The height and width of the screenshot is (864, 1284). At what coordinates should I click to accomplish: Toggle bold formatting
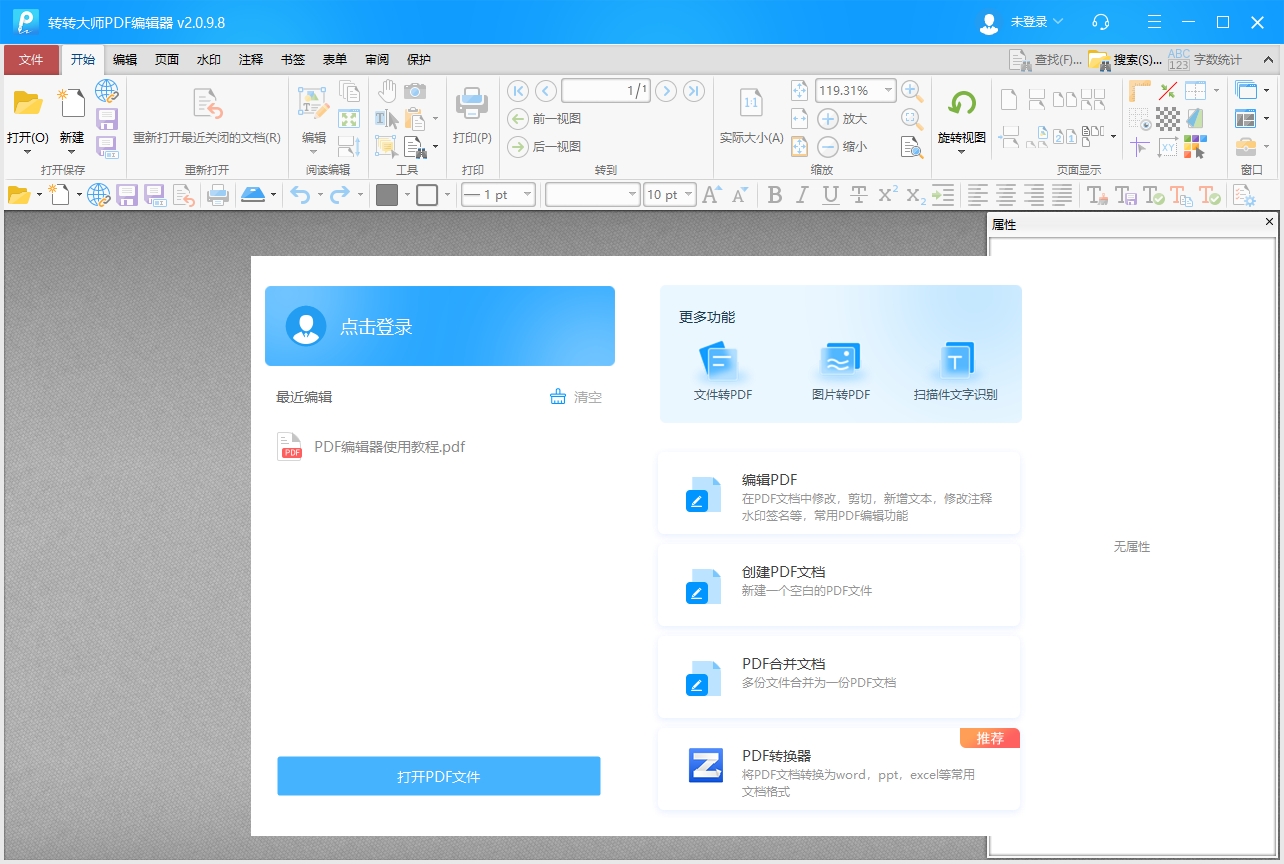775,195
